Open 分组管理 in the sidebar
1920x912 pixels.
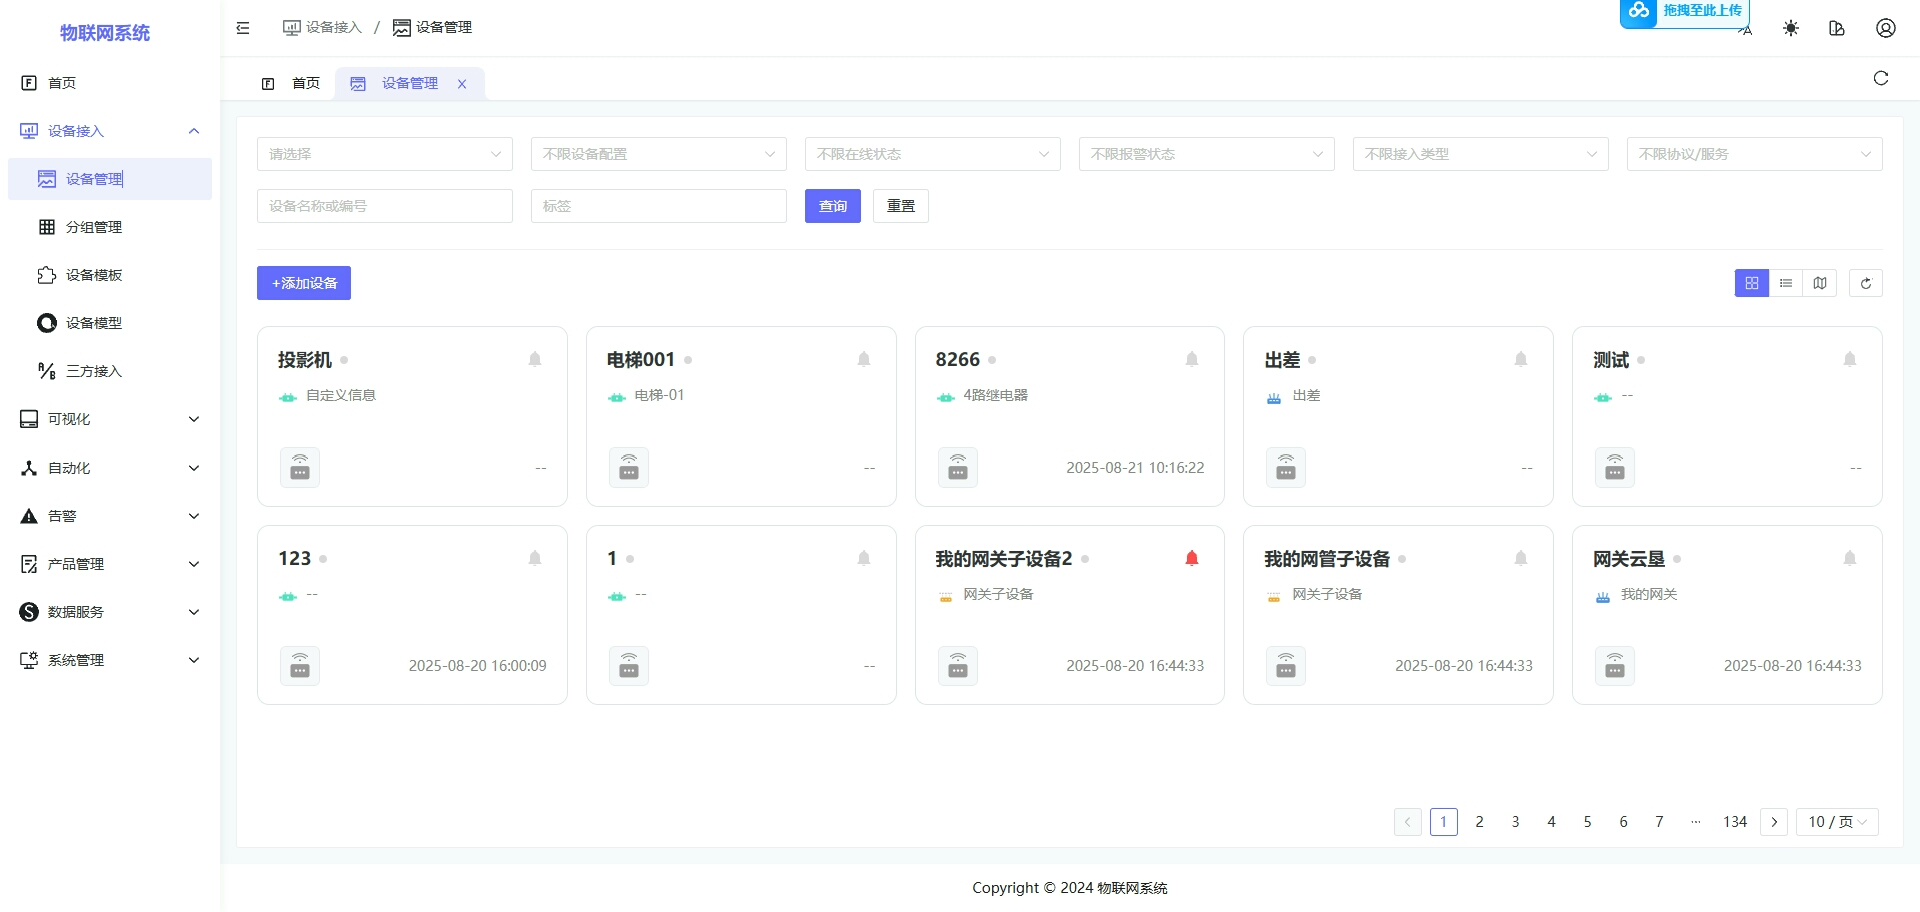coord(94,227)
